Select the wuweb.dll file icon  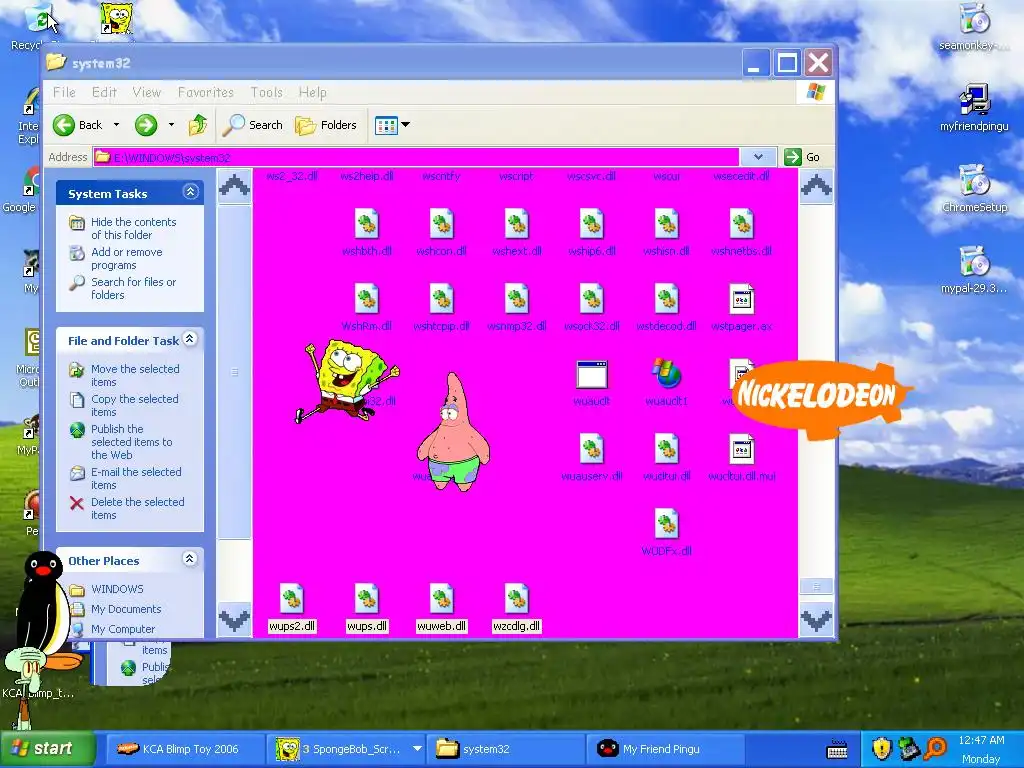coord(441,599)
